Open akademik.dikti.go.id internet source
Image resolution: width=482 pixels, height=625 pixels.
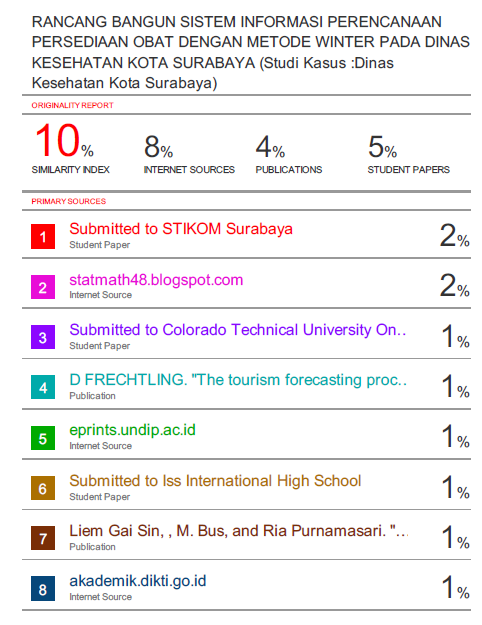click(138, 581)
